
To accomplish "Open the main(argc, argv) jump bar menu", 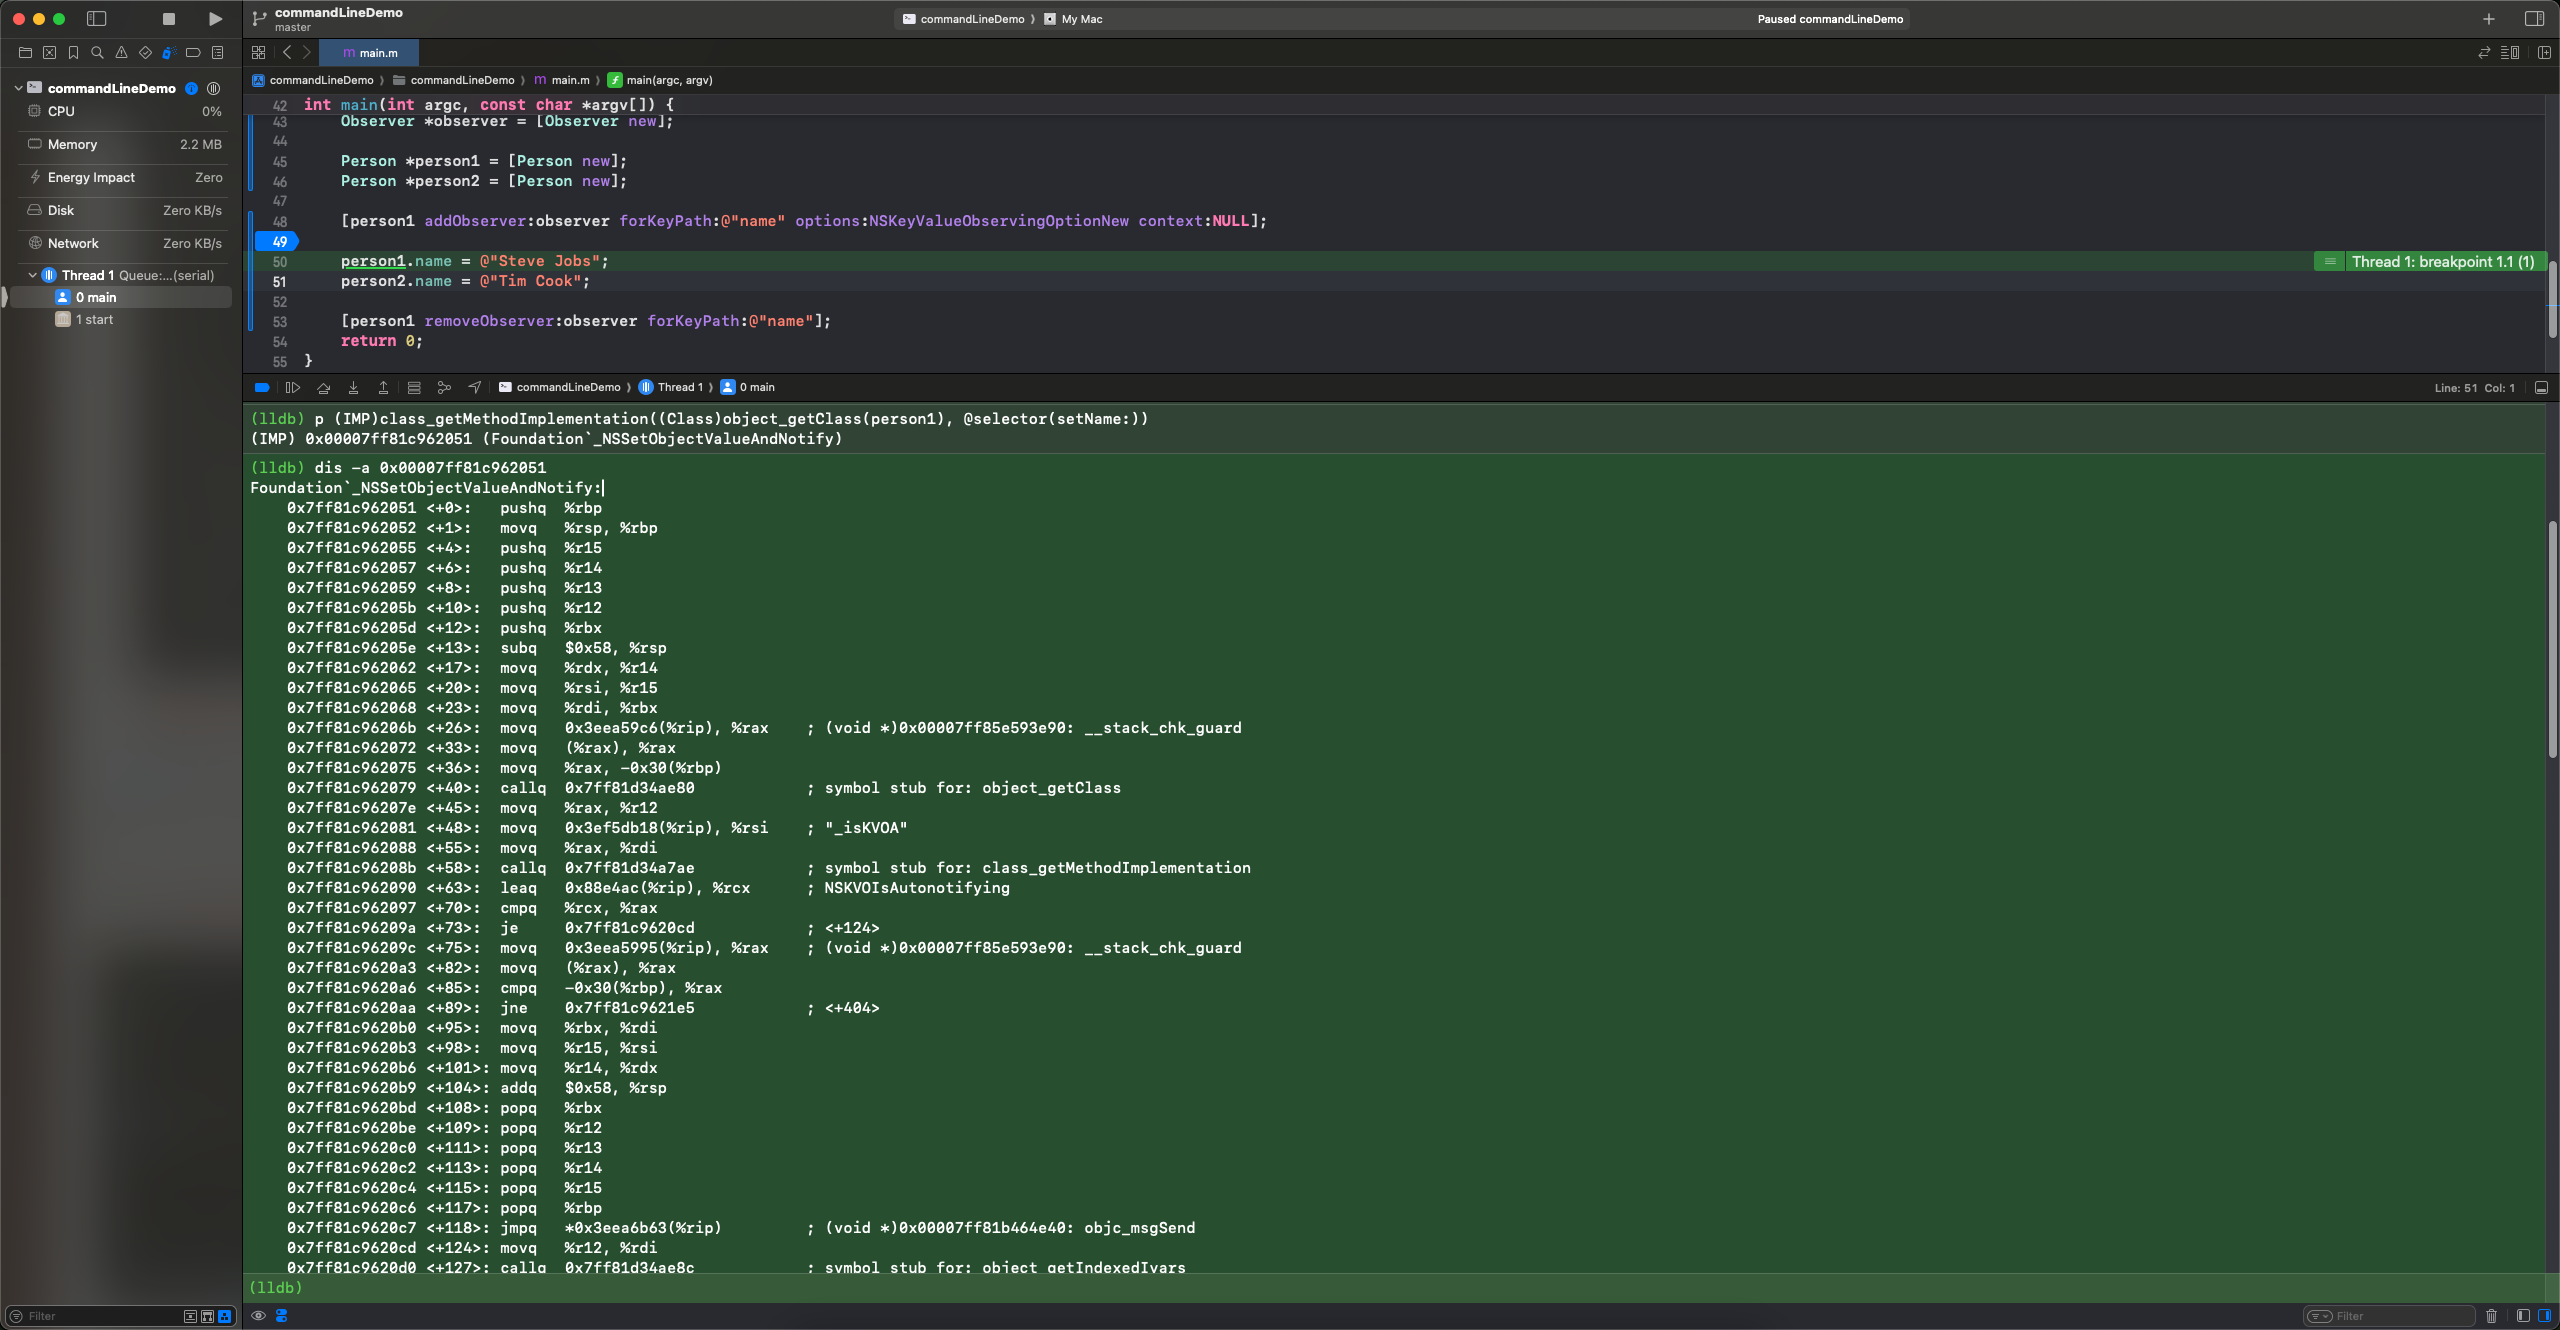I will pyautogui.click(x=669, y=80).
